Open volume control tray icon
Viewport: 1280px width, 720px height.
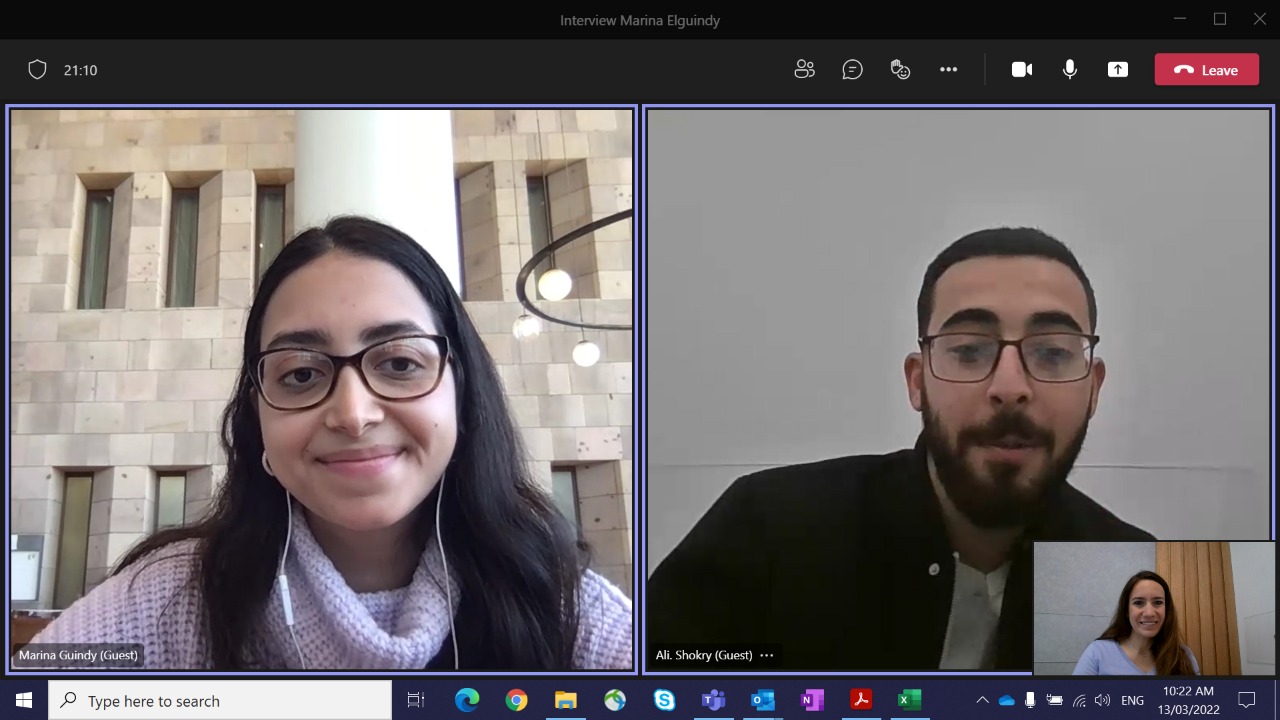click(1103, 700)
